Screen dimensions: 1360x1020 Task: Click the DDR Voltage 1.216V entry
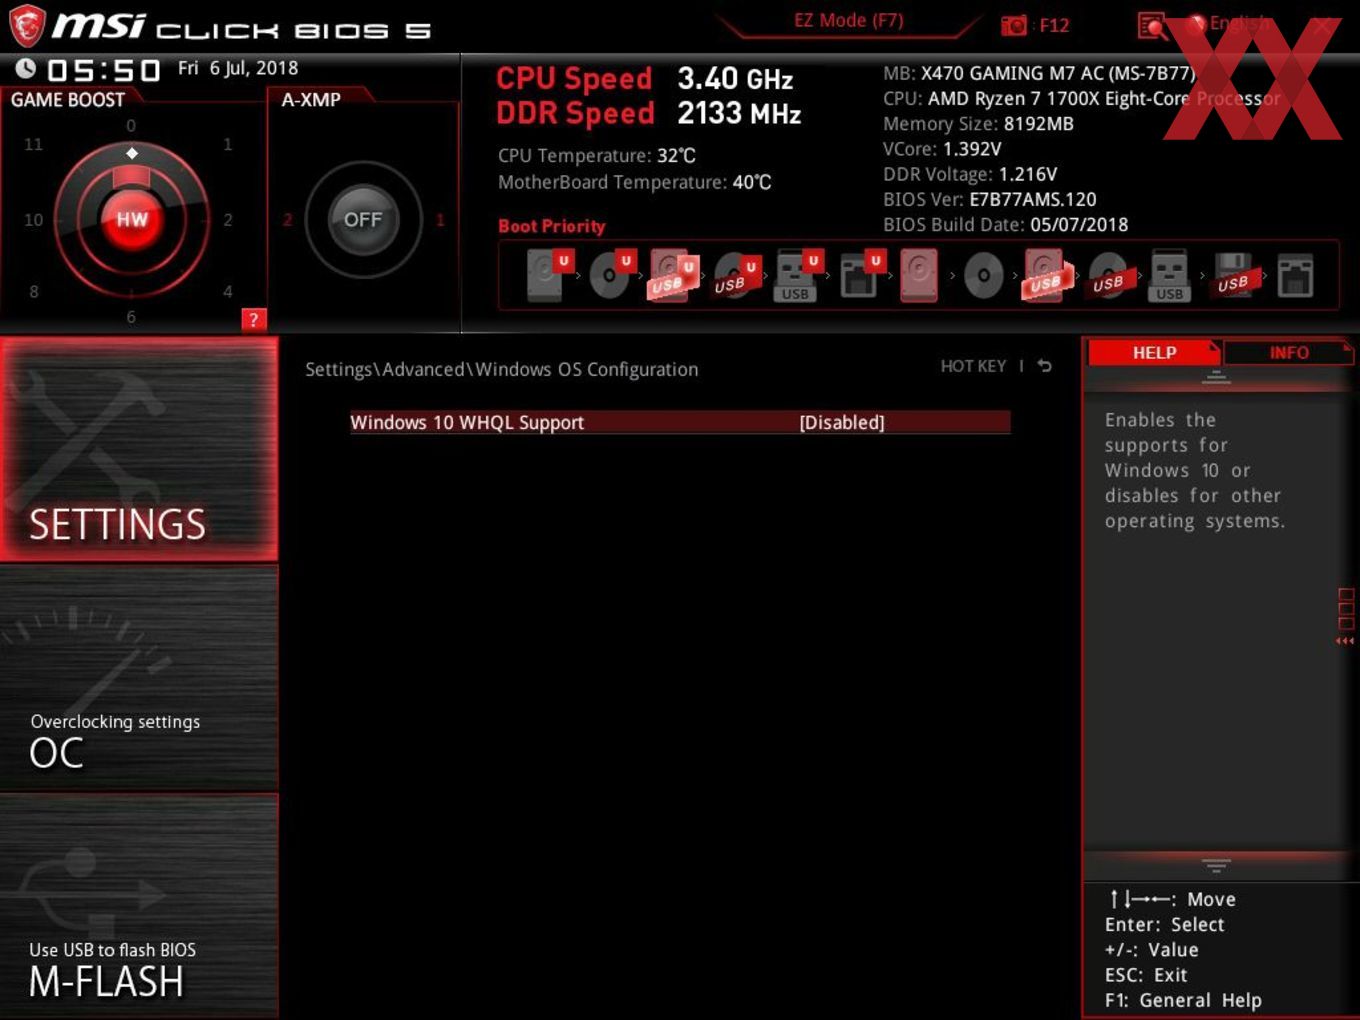click(970, 174)
